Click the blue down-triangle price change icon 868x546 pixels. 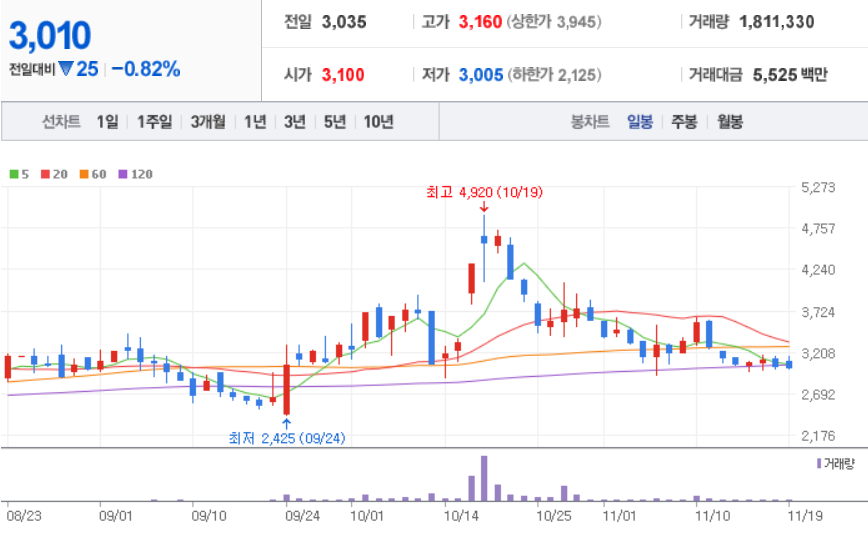coord(66,69)
